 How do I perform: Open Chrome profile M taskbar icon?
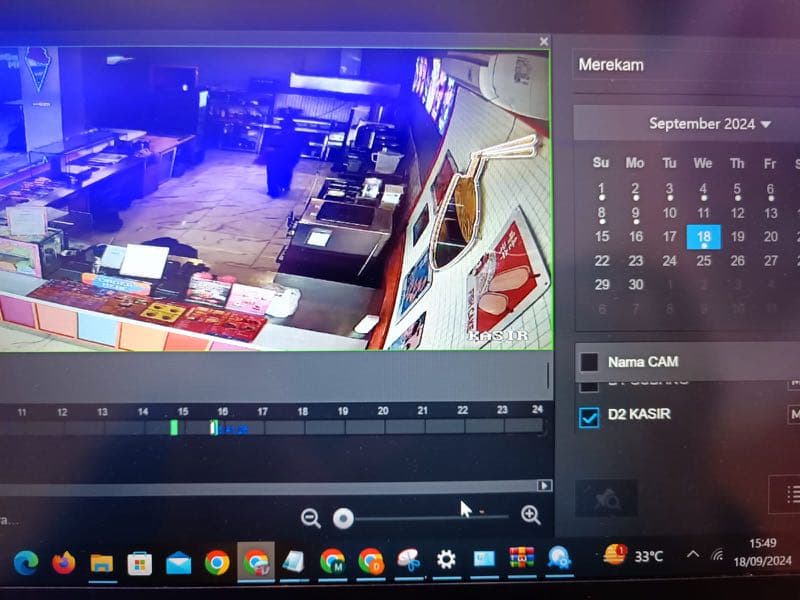pyautogui.click(x=332, y=561)
